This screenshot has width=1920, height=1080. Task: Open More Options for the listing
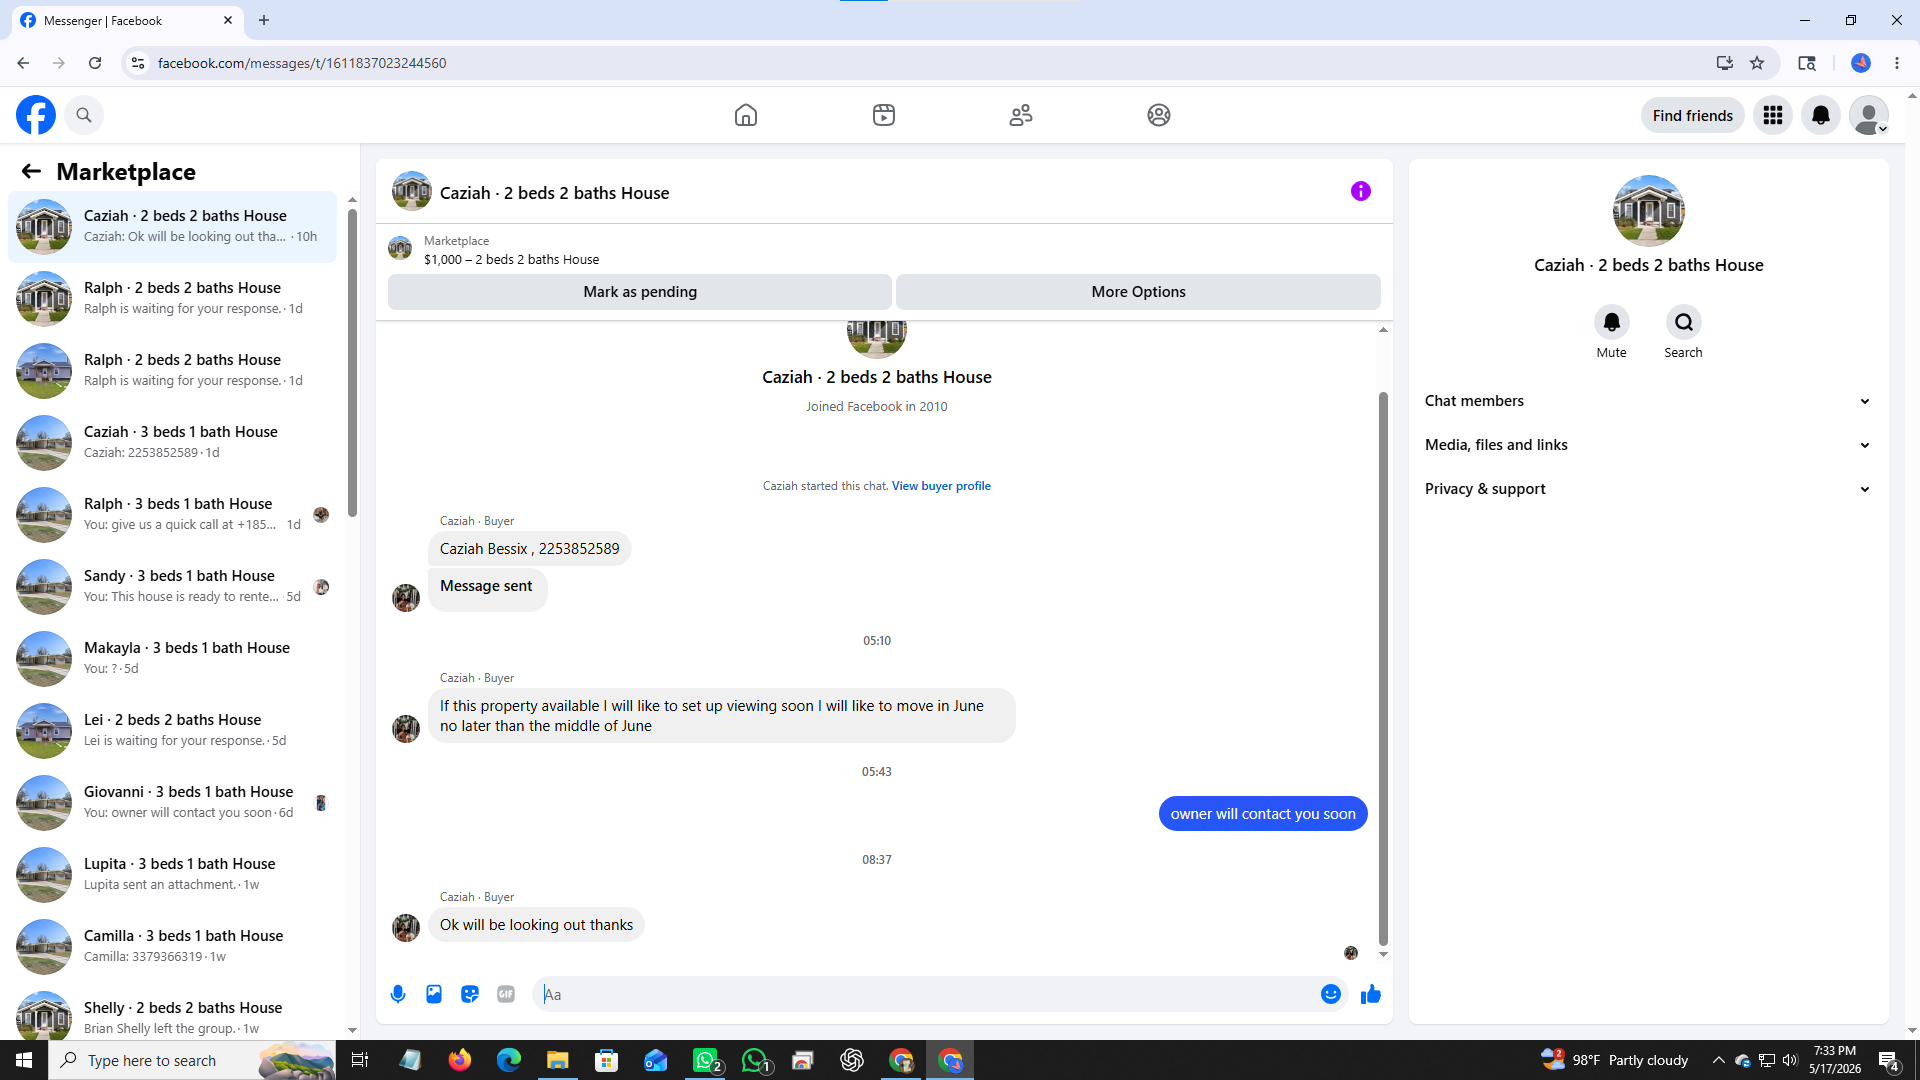1138,292
